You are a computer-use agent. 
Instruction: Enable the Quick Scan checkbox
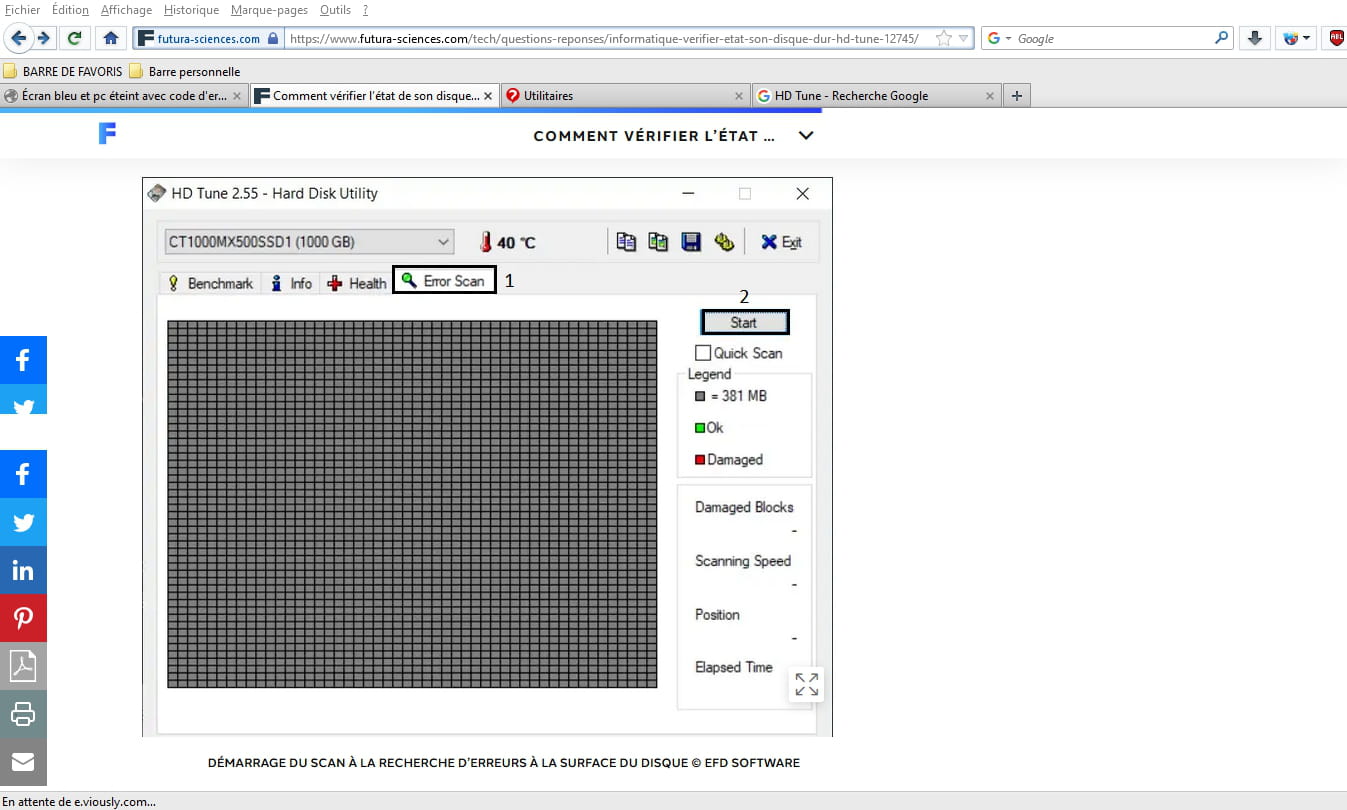(703, 353)
